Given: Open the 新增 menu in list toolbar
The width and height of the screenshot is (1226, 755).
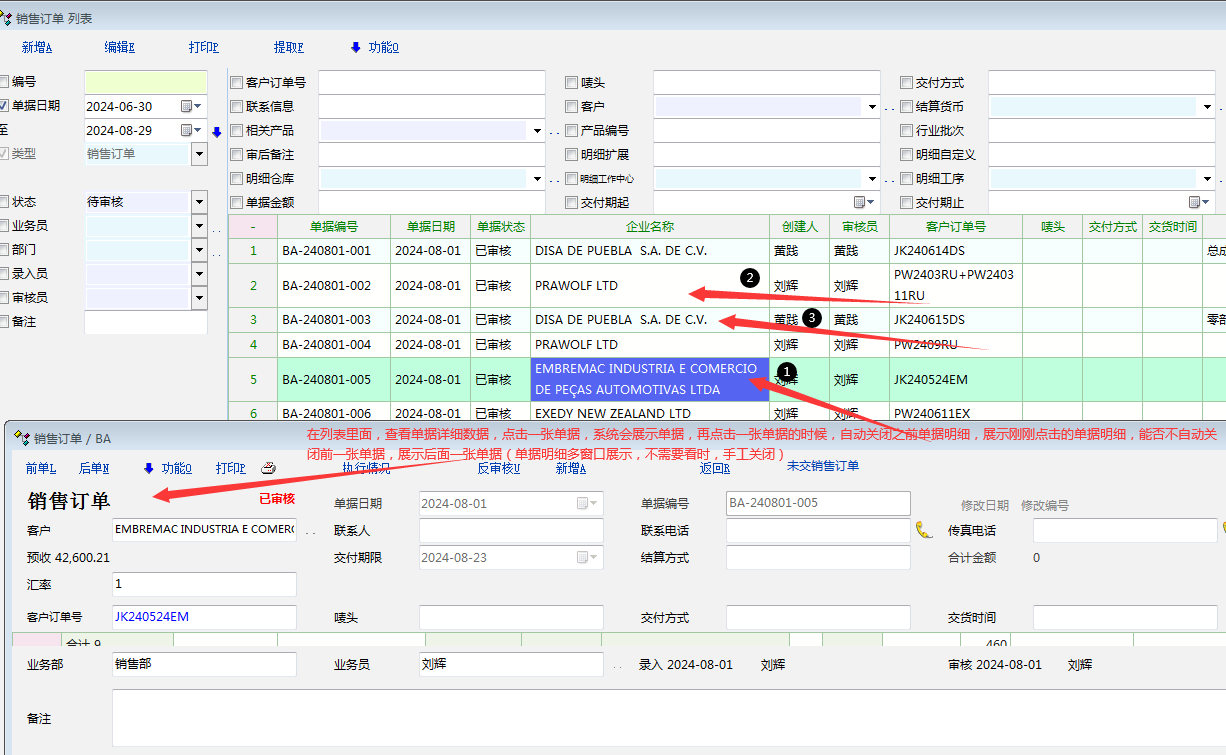Looking at the screenshot, I should (x=37, y=47).
